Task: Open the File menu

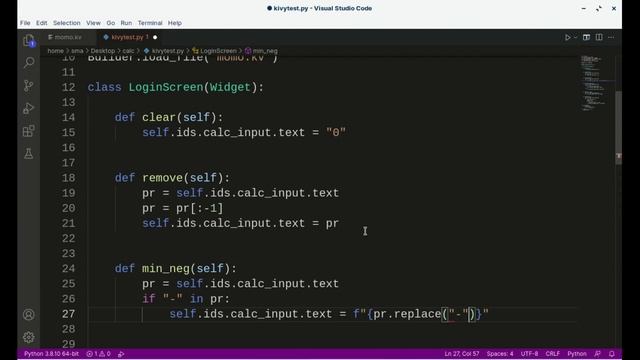Action: point(25,23)
